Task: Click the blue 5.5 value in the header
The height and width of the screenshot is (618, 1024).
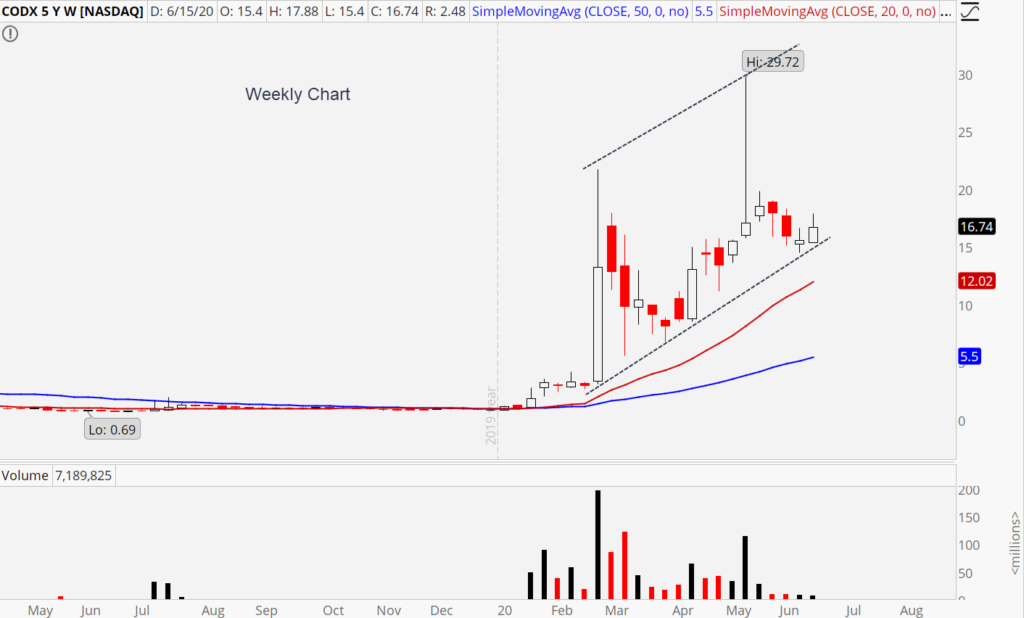Action: [703, 11]
